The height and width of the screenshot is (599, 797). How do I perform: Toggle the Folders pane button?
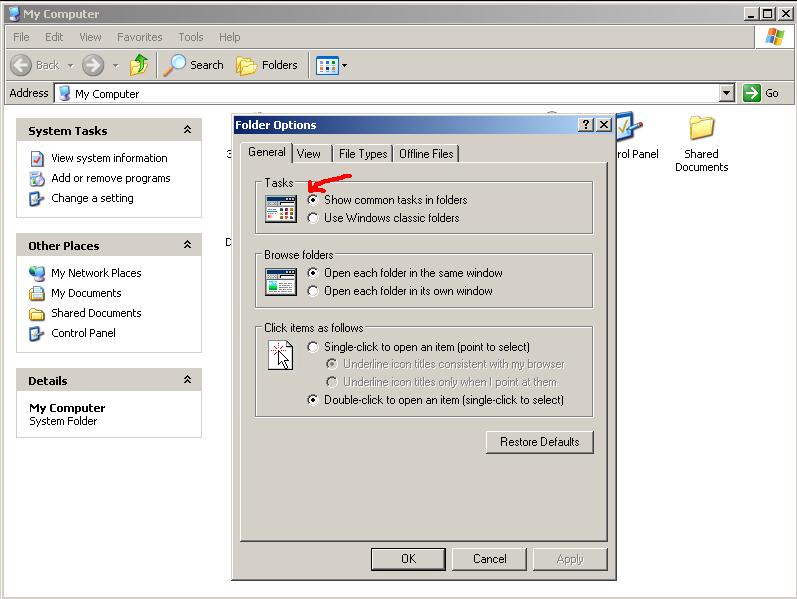click(267, 65)
